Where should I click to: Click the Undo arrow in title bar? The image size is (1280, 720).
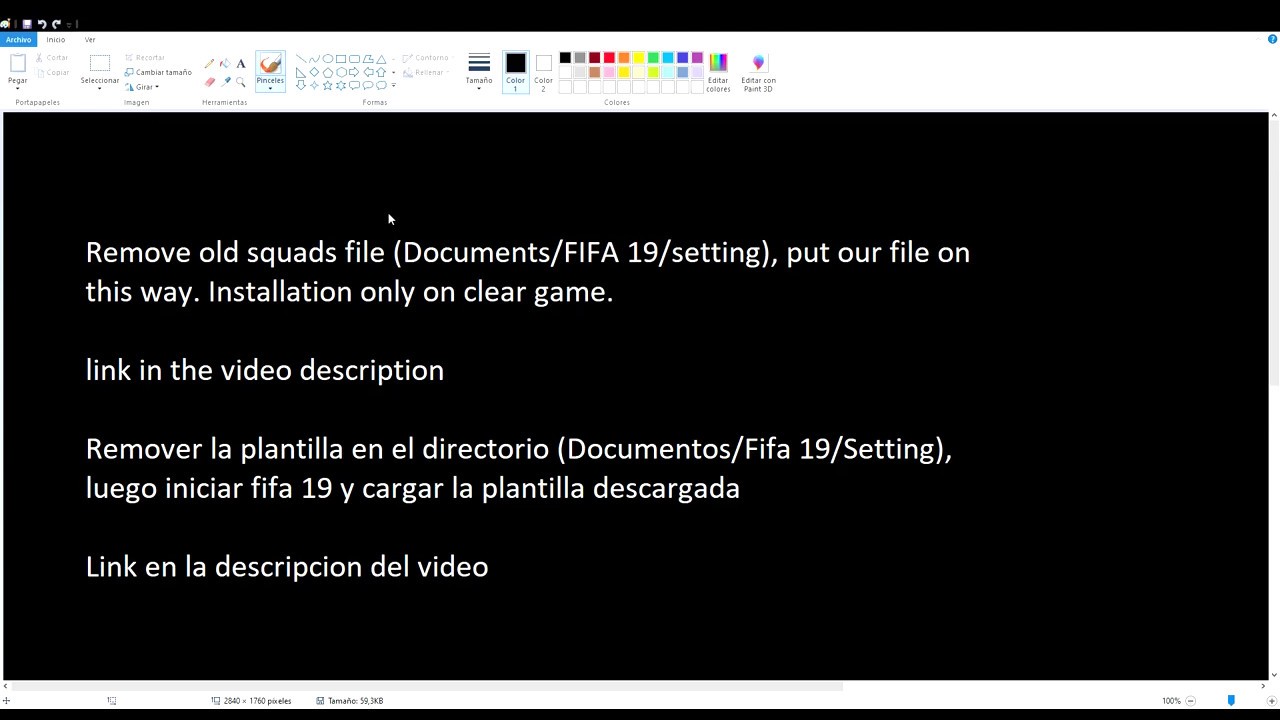tap(42, 23)
